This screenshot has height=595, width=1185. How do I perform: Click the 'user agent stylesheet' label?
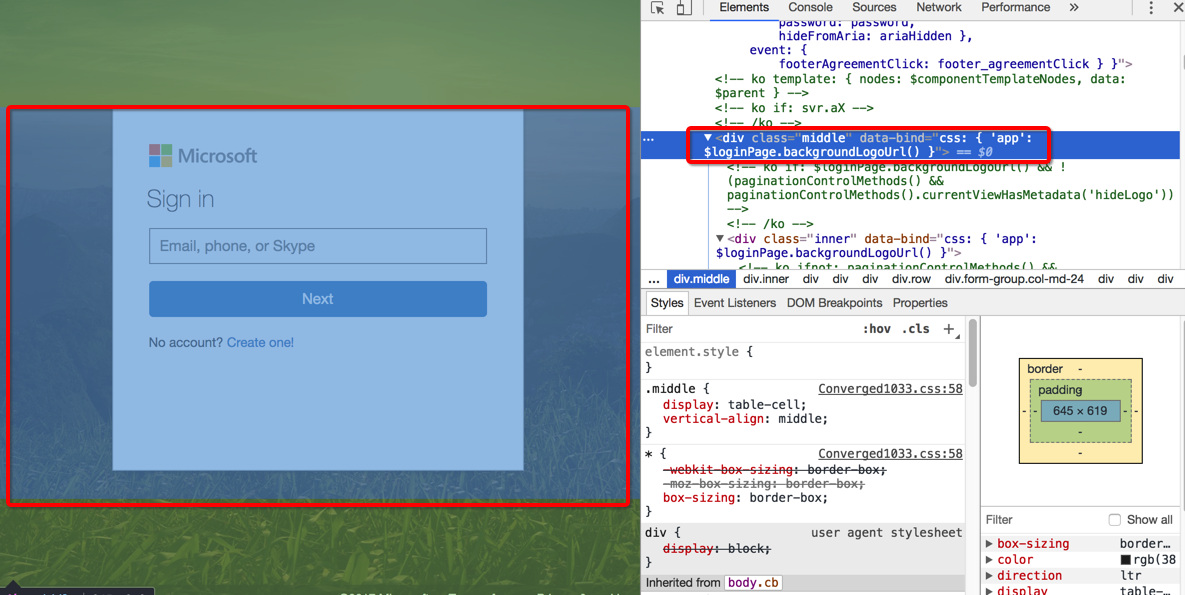pos(886,532)
